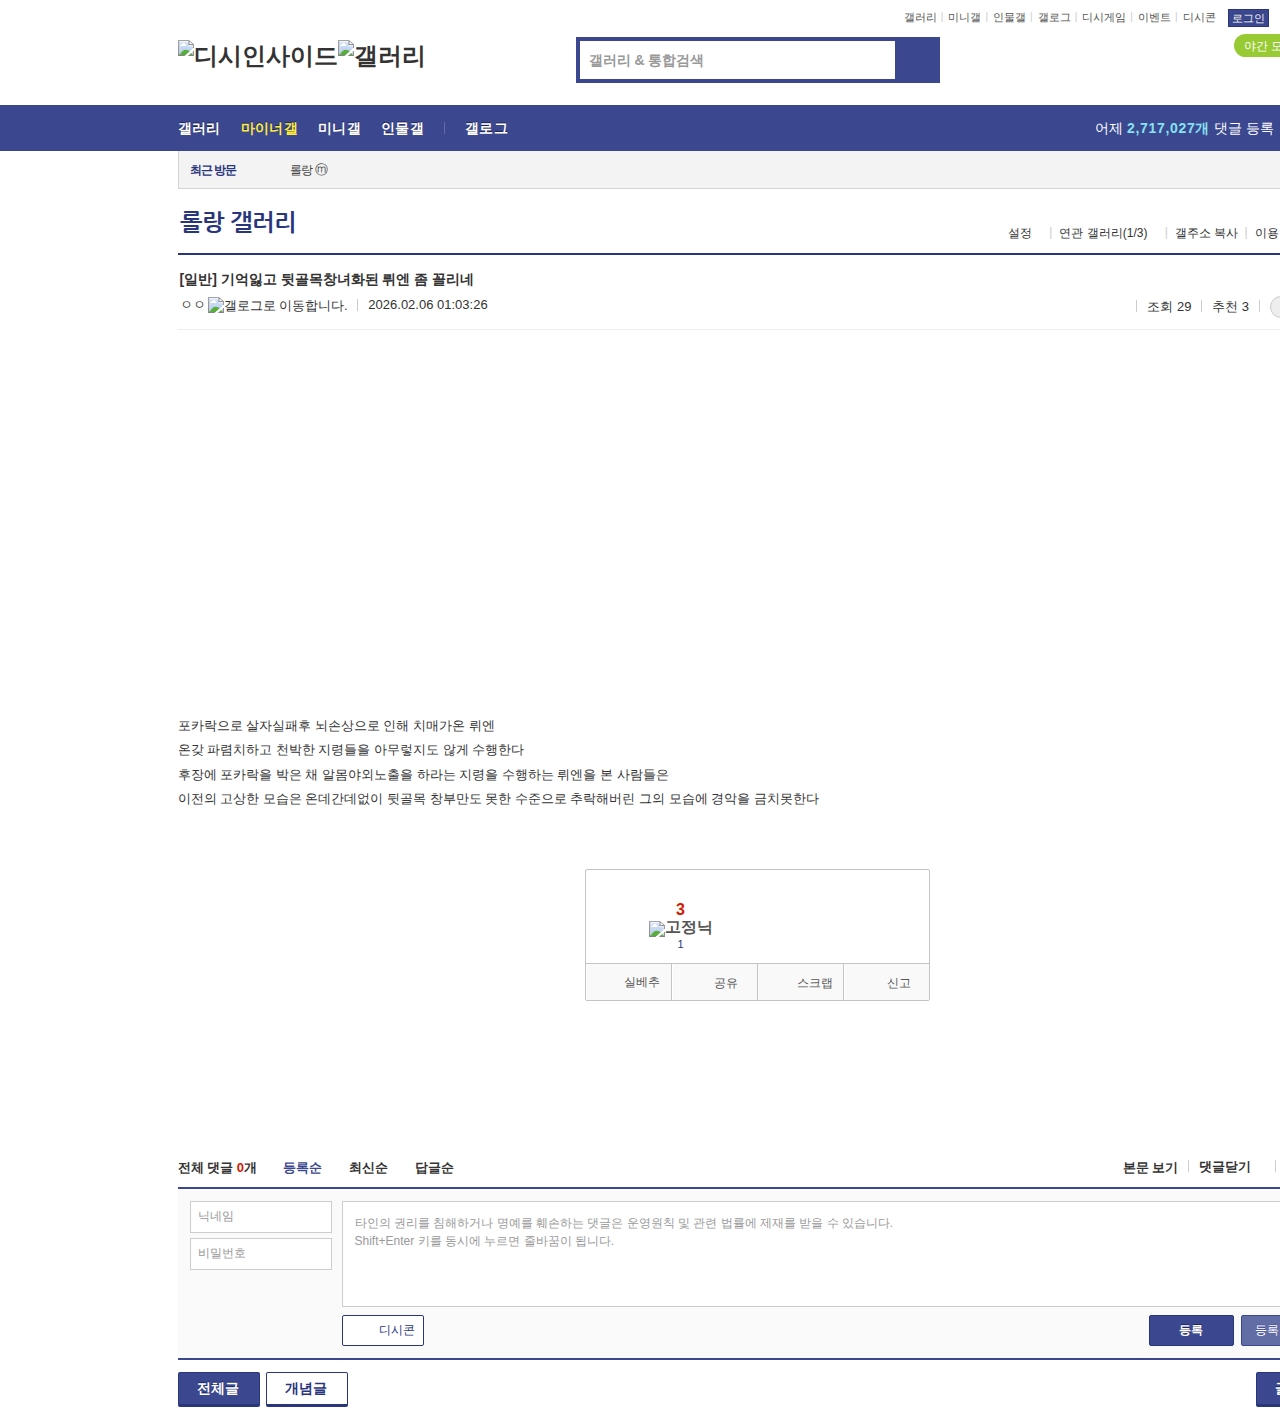Open 갤로그 in the blue navigation bar
Image resolution: width=1280 pixels, height=1428 pixels.
486,129
